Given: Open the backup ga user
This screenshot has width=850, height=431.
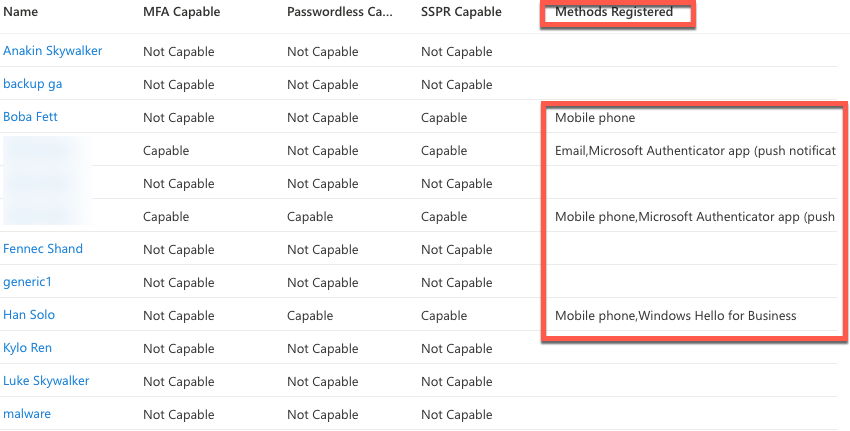Looking at the screenshot, I should tap(33, 84).
